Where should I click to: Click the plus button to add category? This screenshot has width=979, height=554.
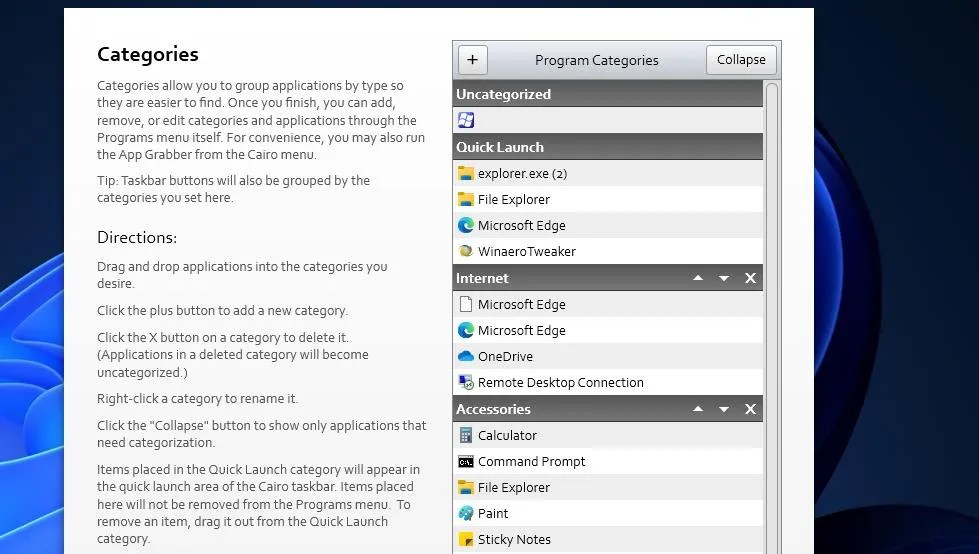click(473, 60)
